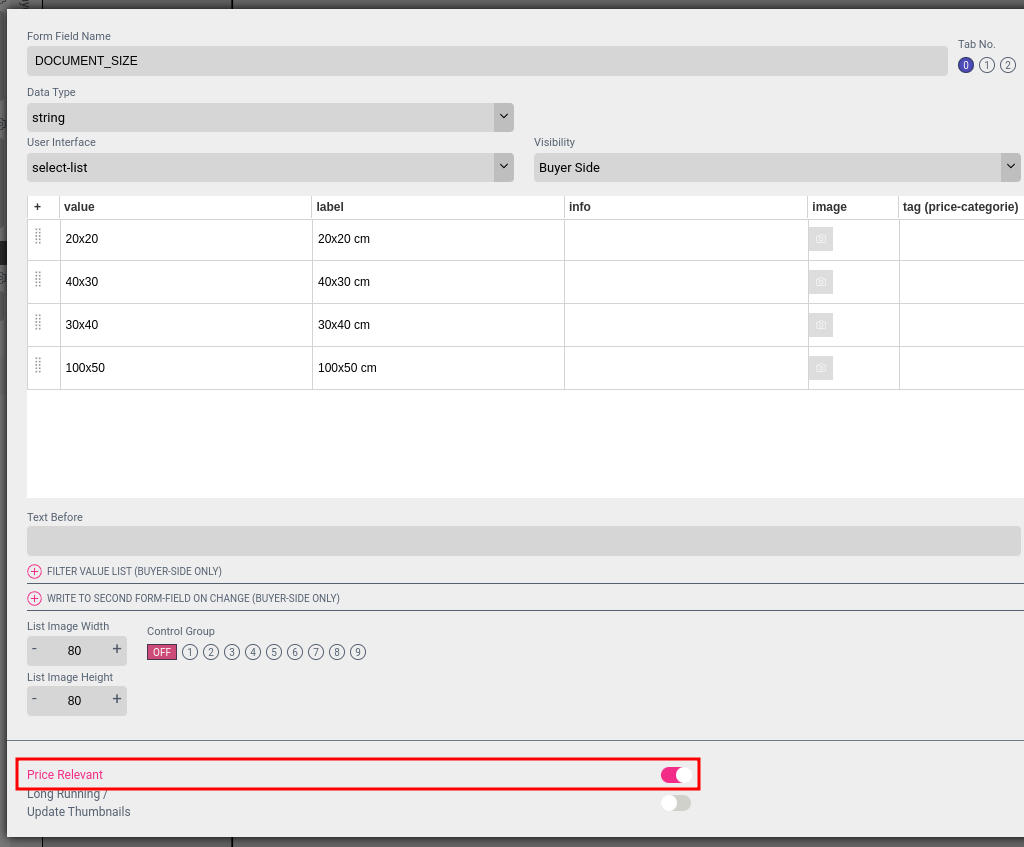The image size is (1024, 847).
Task: Select Tab No. 0
Action: click(966, 65)
